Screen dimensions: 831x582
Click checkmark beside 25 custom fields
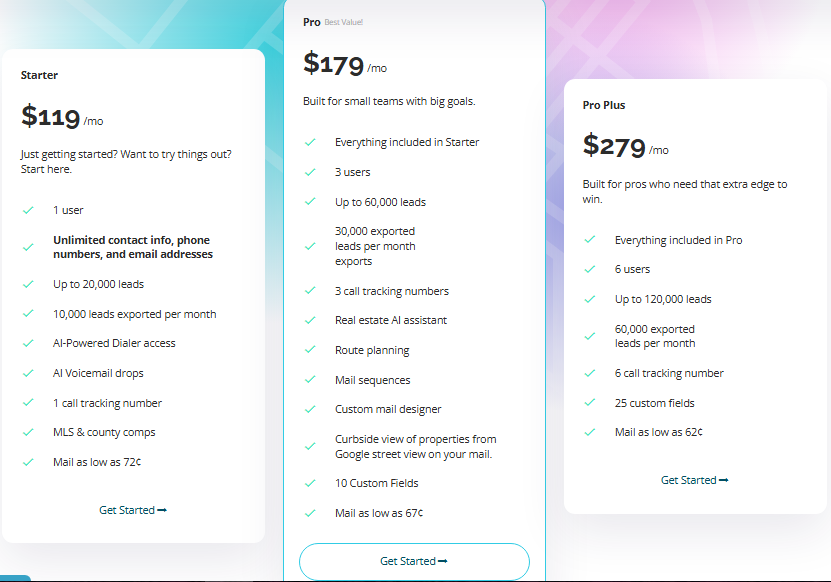590,403
